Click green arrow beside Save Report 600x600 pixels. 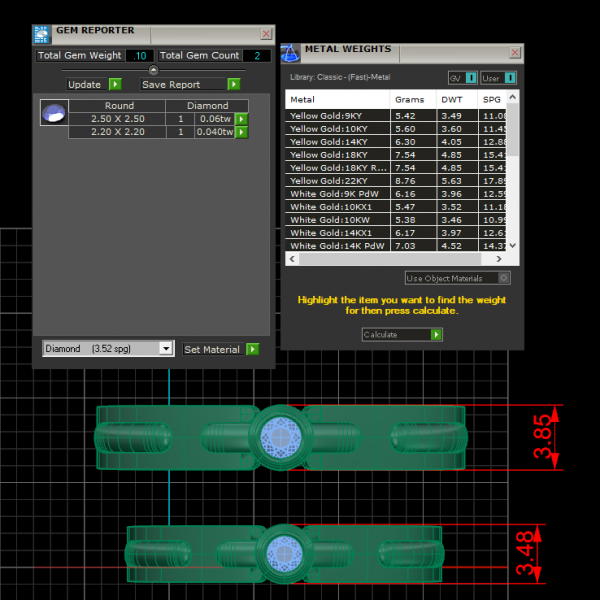[233, 85]
